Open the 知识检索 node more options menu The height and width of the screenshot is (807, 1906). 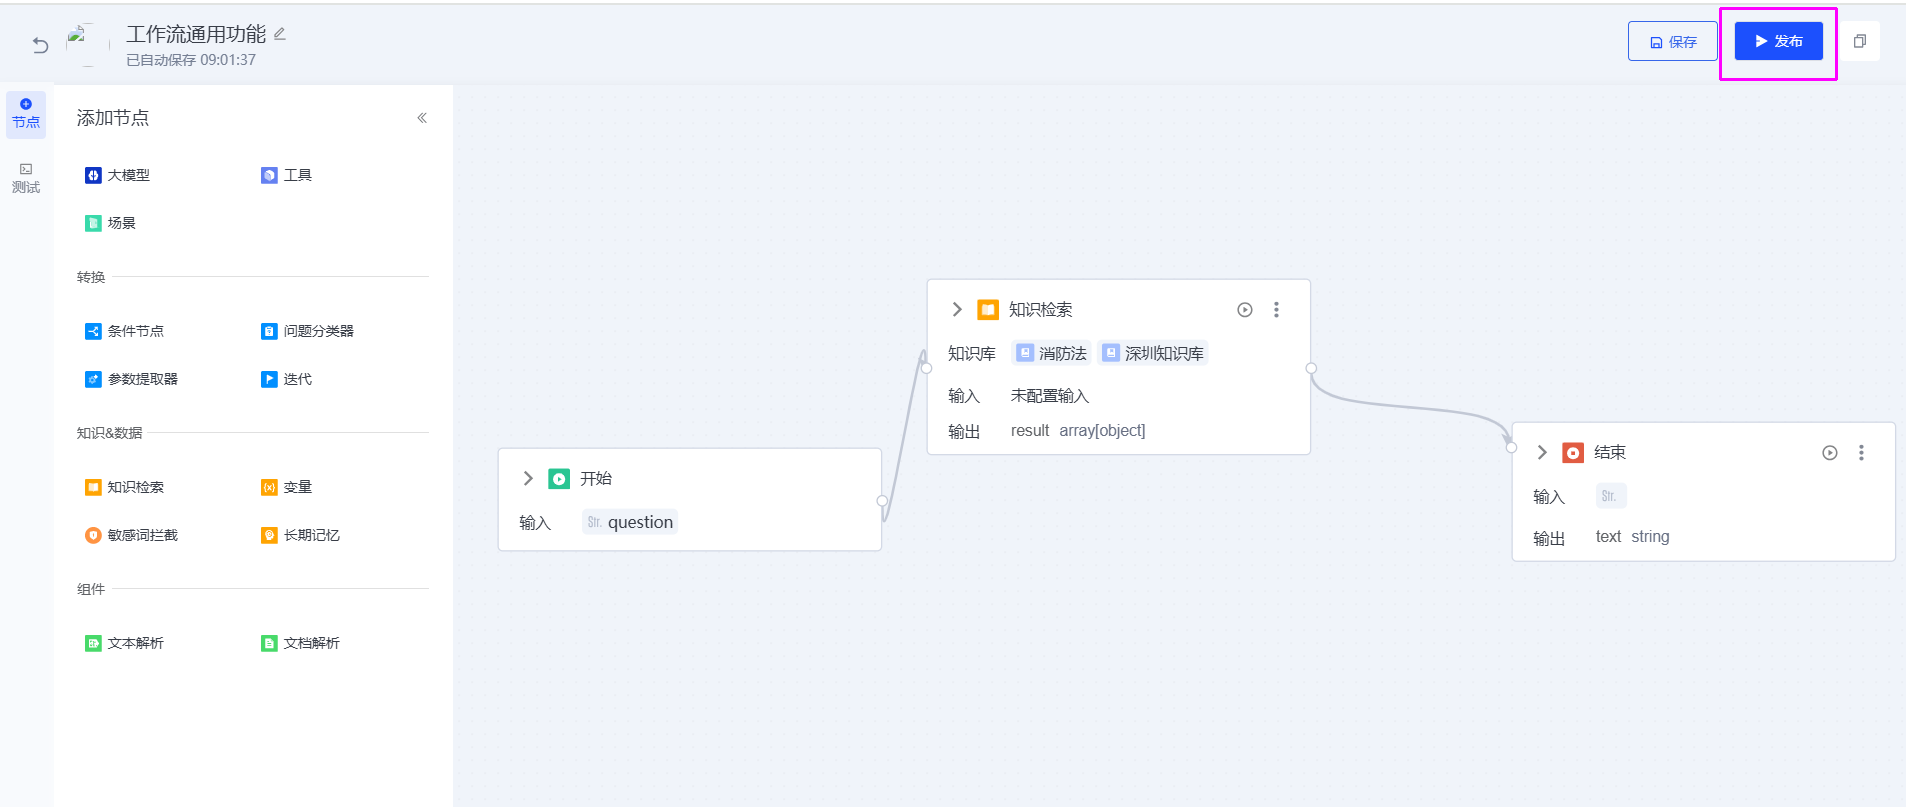pyautogui.click(x=1276, y=310)
